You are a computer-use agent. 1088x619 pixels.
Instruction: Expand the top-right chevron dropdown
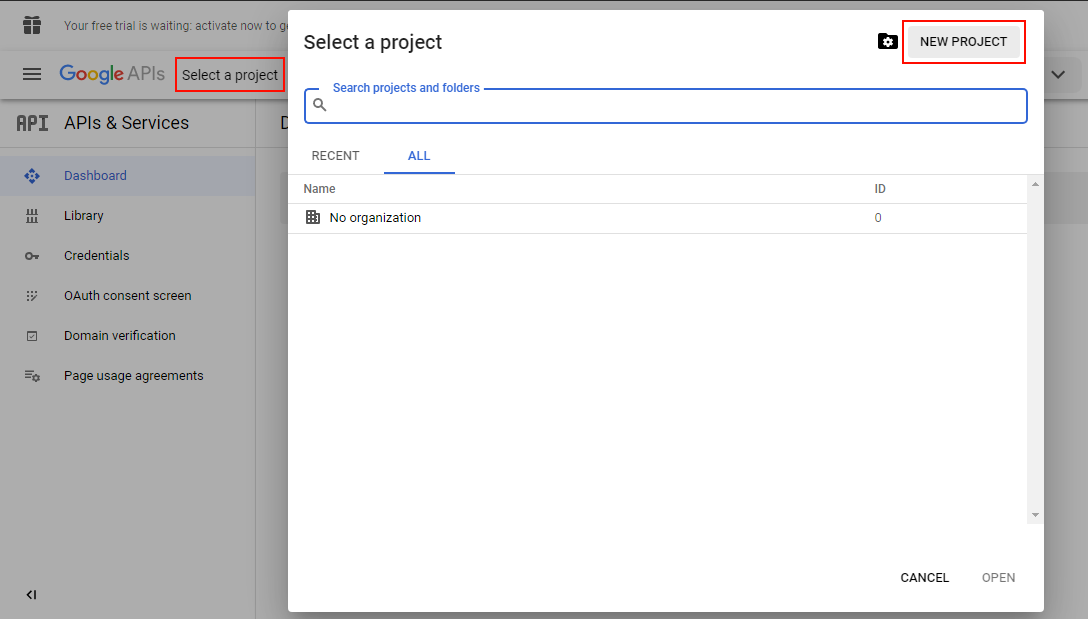point(1058,75)
